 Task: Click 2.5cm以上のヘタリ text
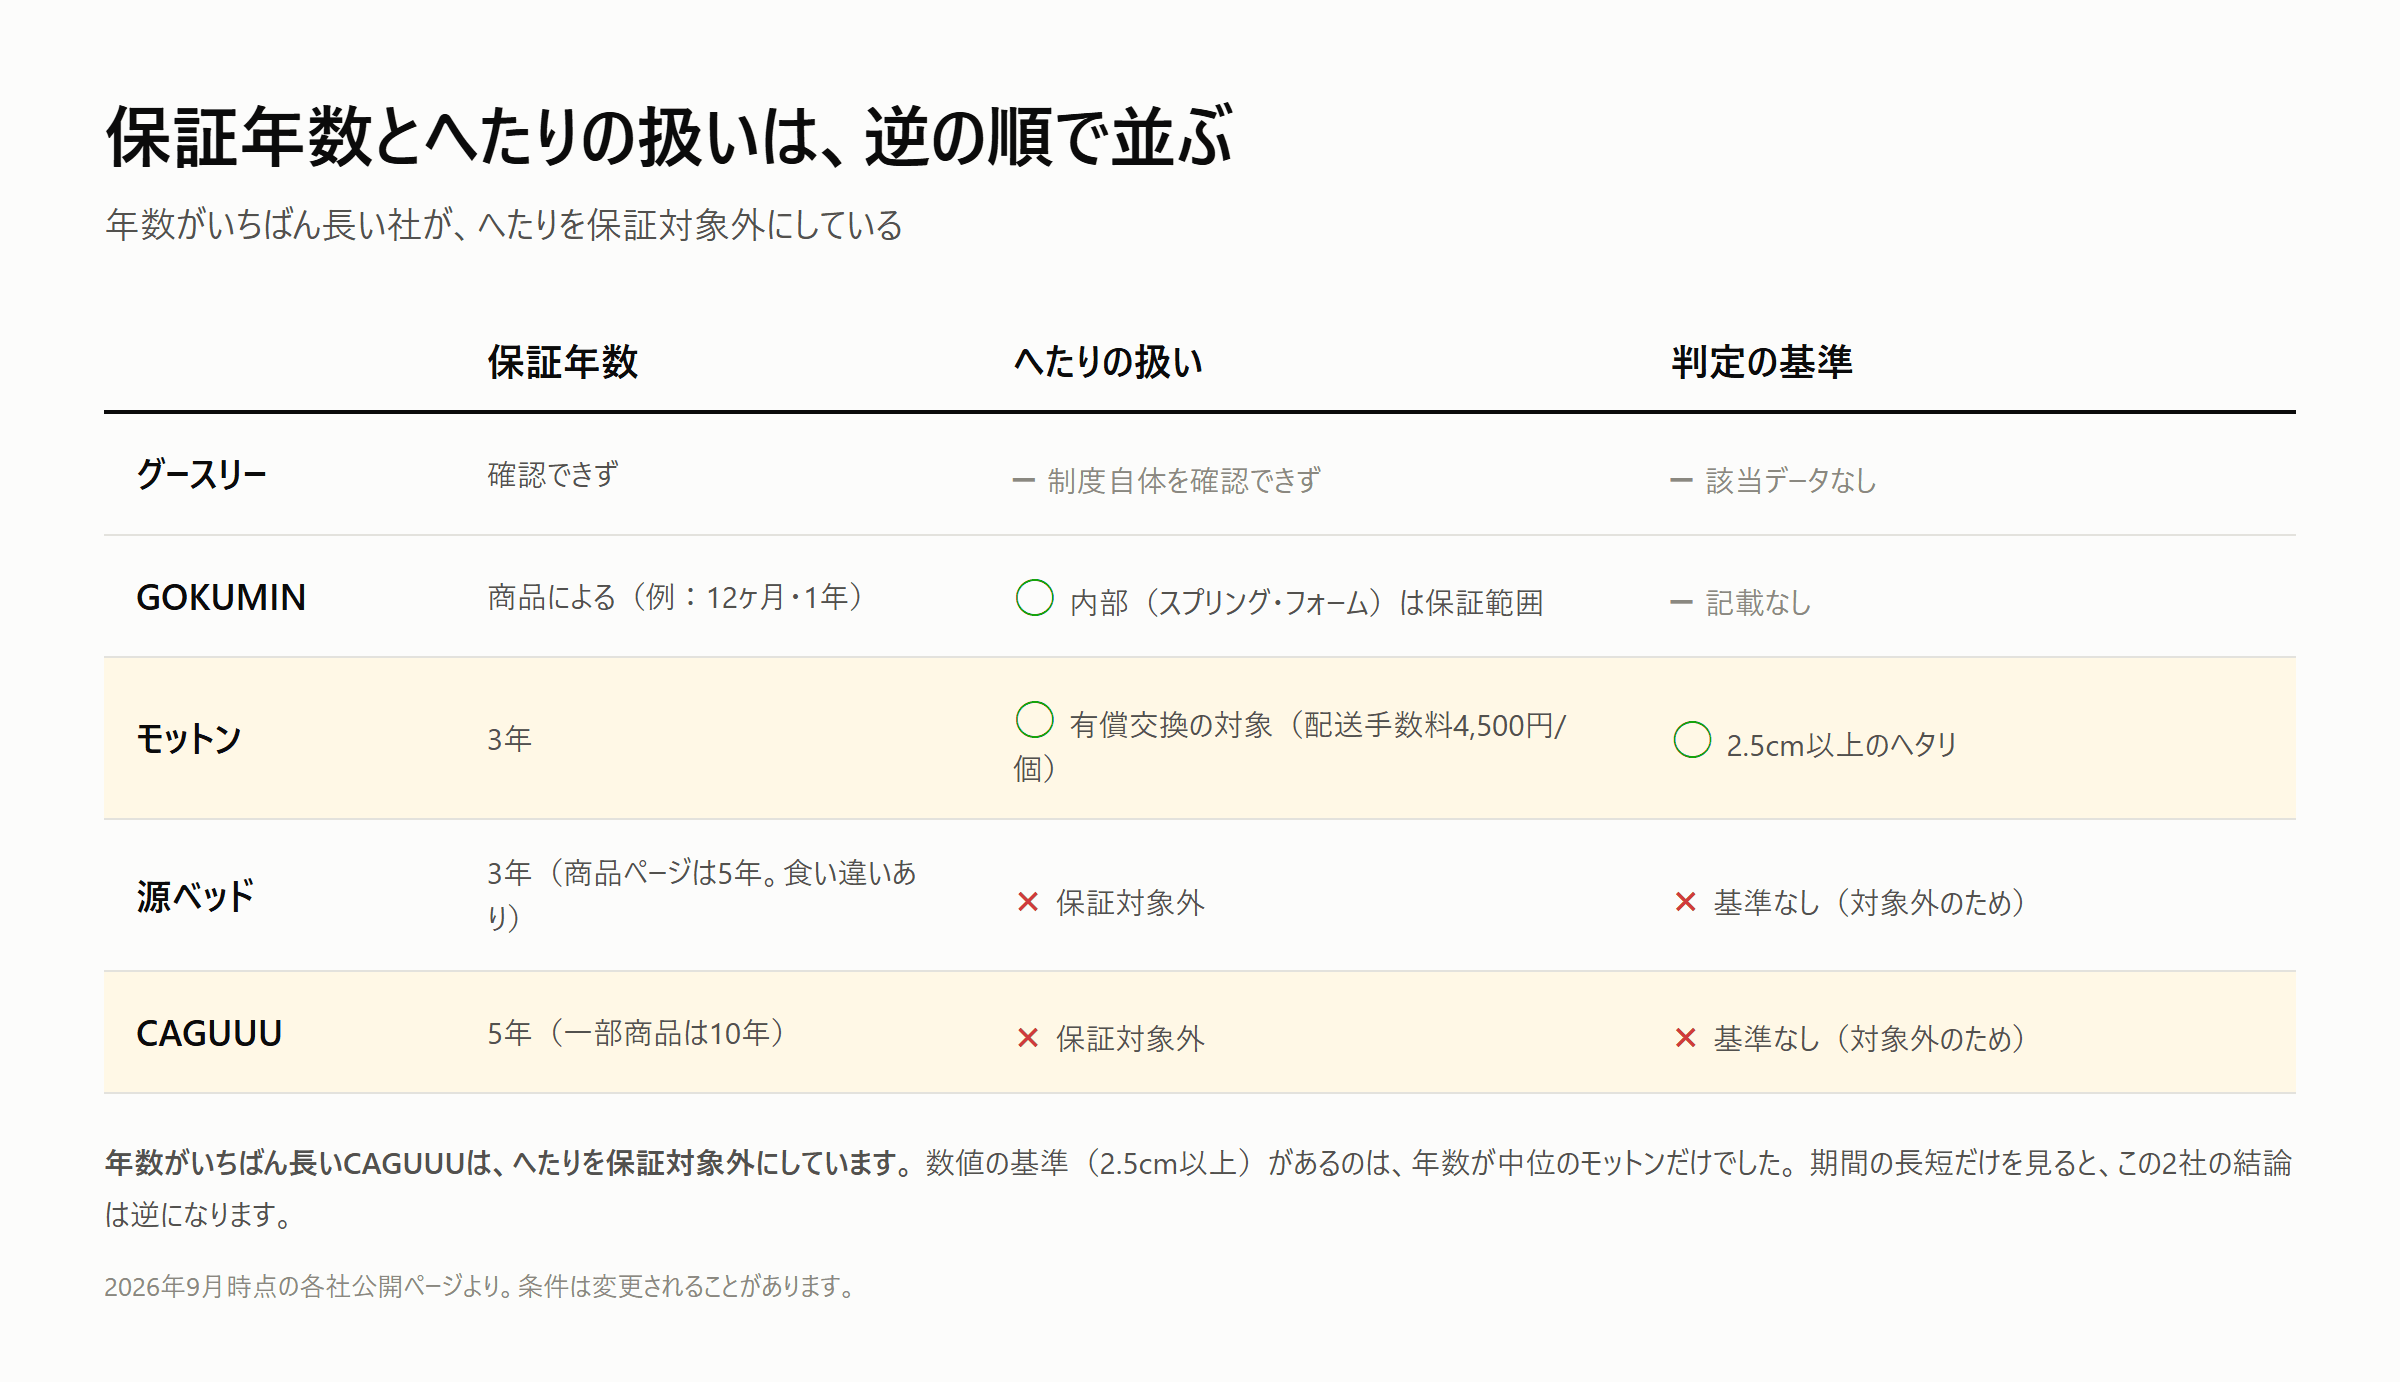click(x=1841, y=745)
